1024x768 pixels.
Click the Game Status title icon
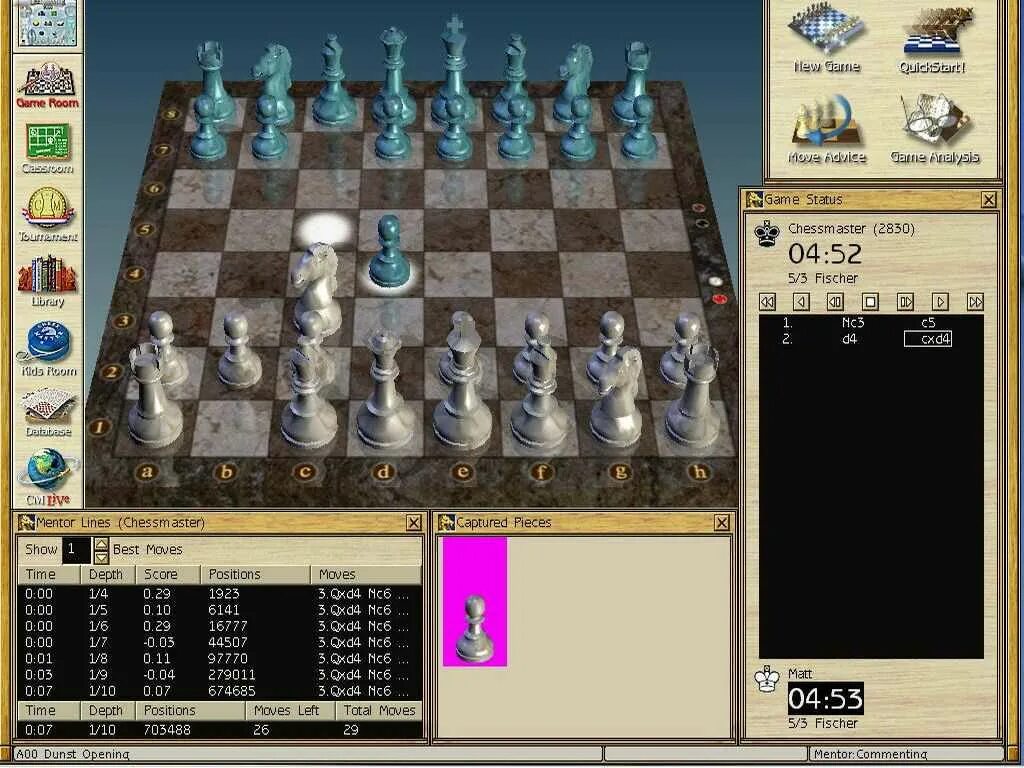754,199
